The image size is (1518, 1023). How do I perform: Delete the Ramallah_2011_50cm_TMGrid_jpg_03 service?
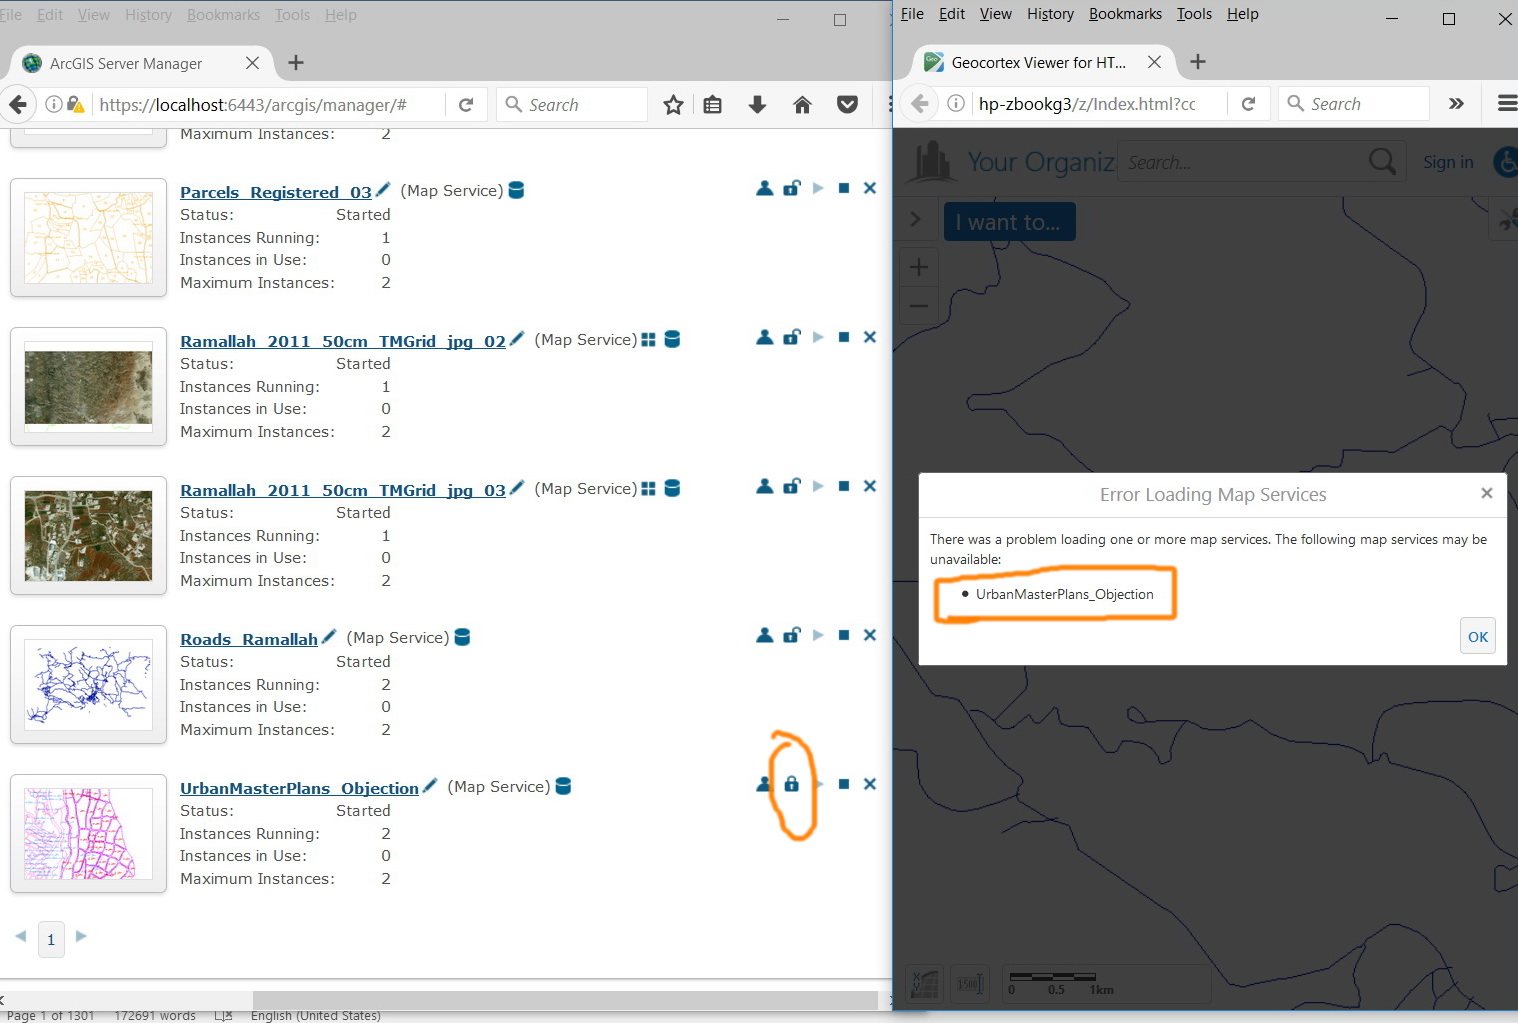870,486
